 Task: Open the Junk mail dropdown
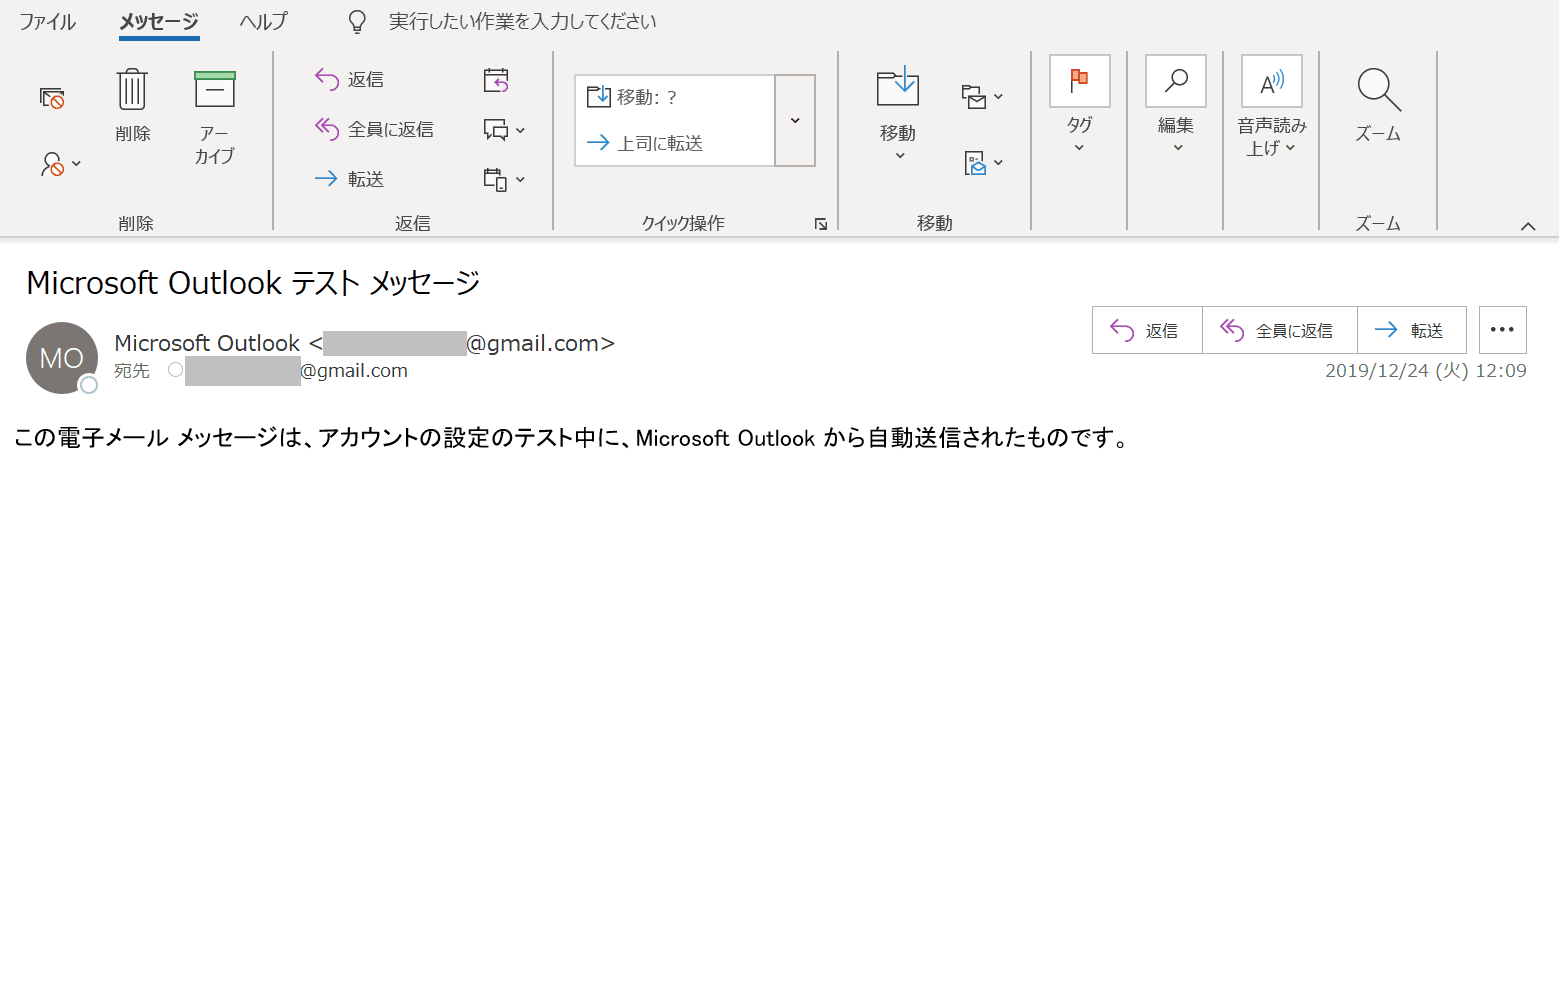pos(60,164)
